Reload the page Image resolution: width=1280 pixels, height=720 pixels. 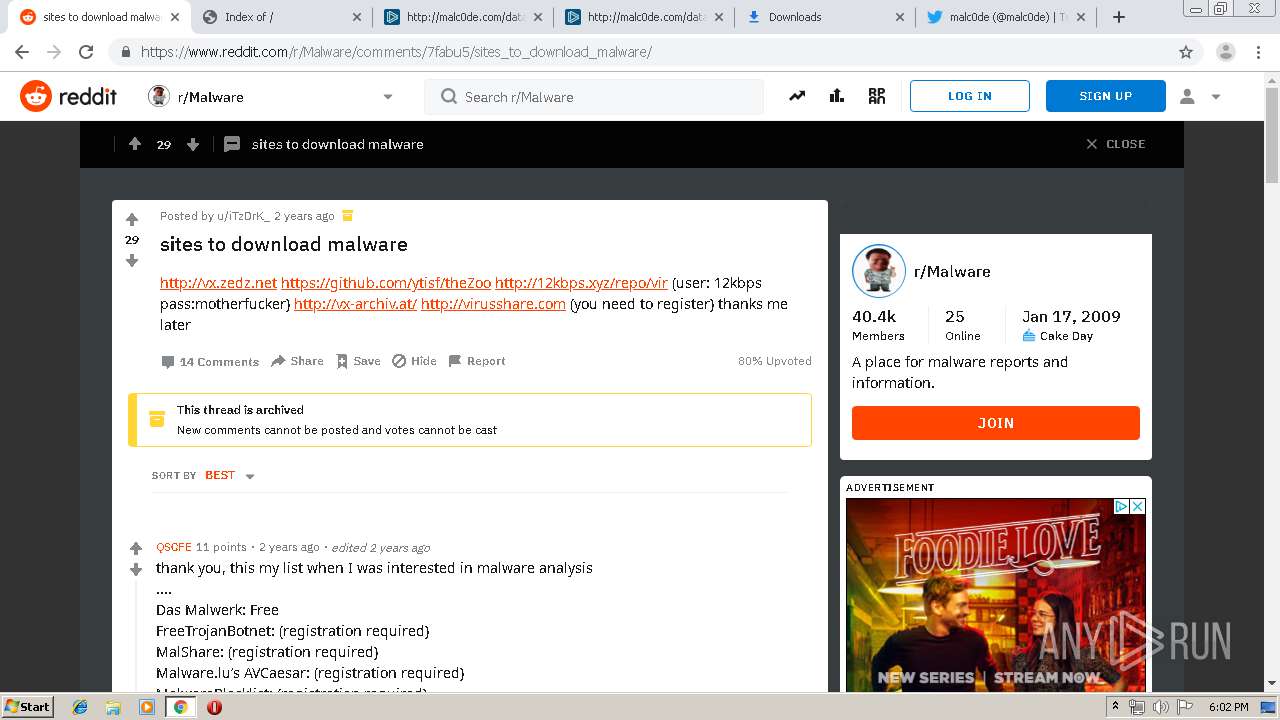86,52
